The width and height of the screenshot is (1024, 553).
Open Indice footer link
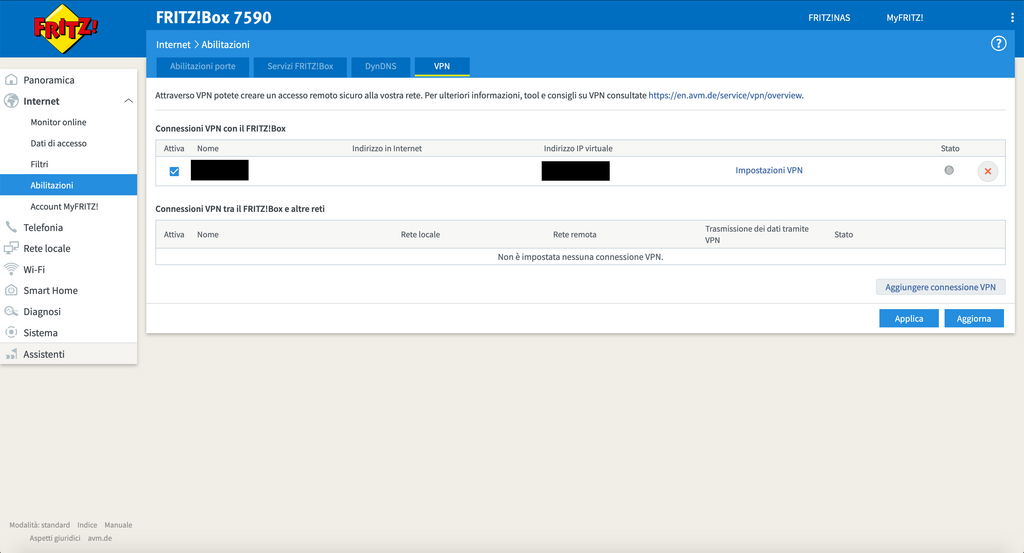pyautogui.click(x=87, y=525)
